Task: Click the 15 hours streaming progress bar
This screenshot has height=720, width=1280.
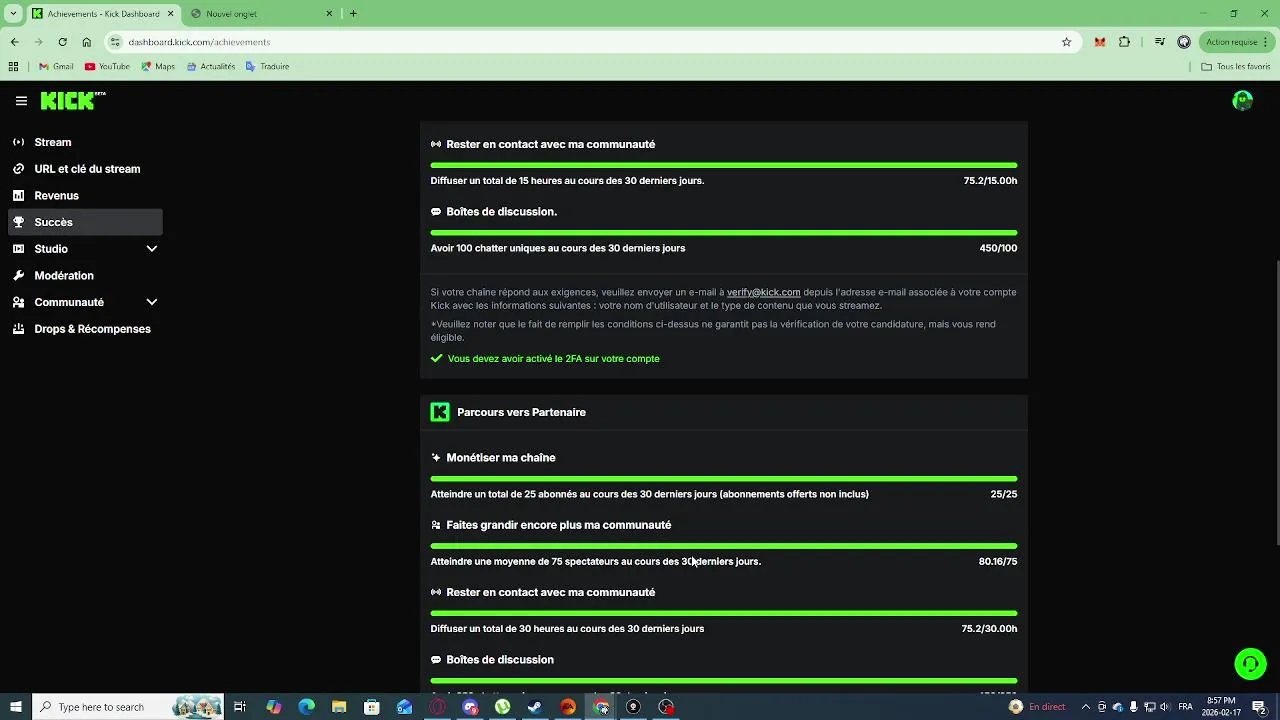Action: [x=724, y=165]
